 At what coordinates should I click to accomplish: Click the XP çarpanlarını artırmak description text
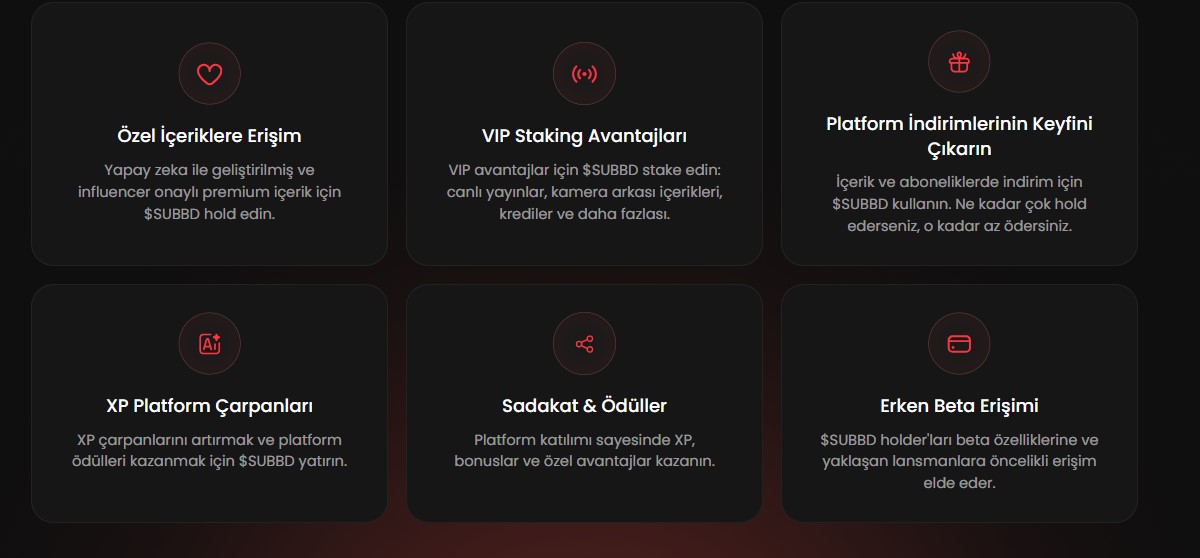pyautogui.click(x=209, y=451)
